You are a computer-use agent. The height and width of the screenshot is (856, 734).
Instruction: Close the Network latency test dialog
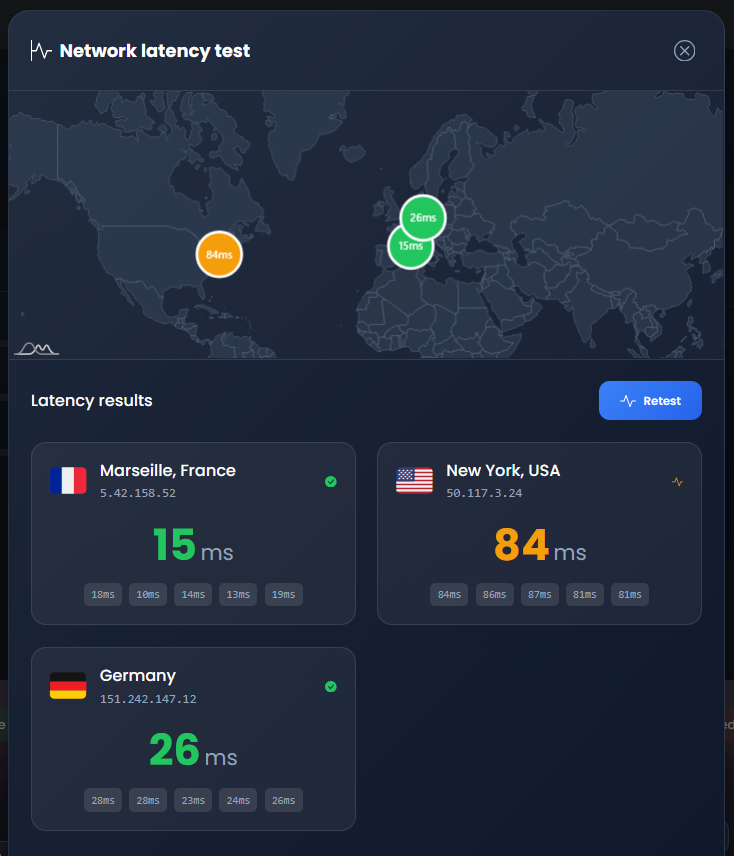[x=684, y=51]
